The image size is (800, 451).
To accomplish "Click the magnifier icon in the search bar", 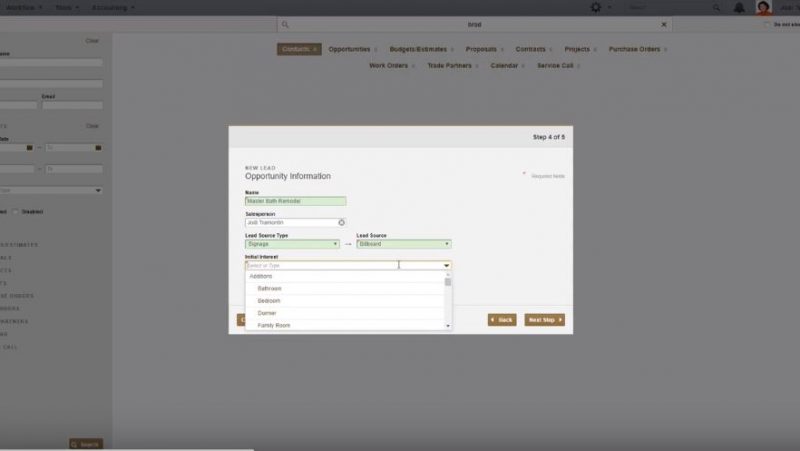I will [x=285, y=24].
